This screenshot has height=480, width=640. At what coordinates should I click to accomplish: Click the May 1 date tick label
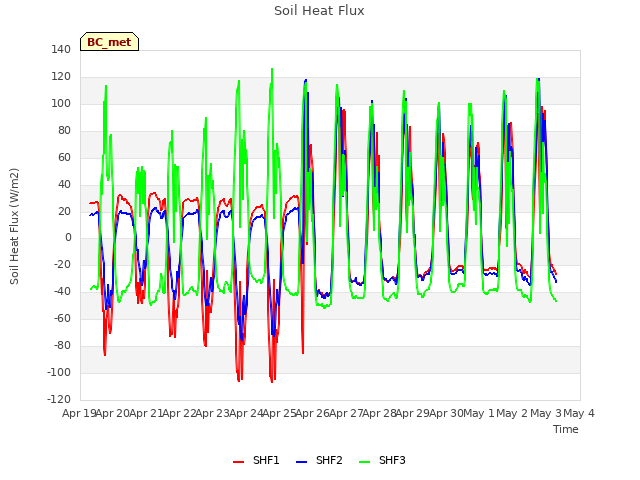479,413
